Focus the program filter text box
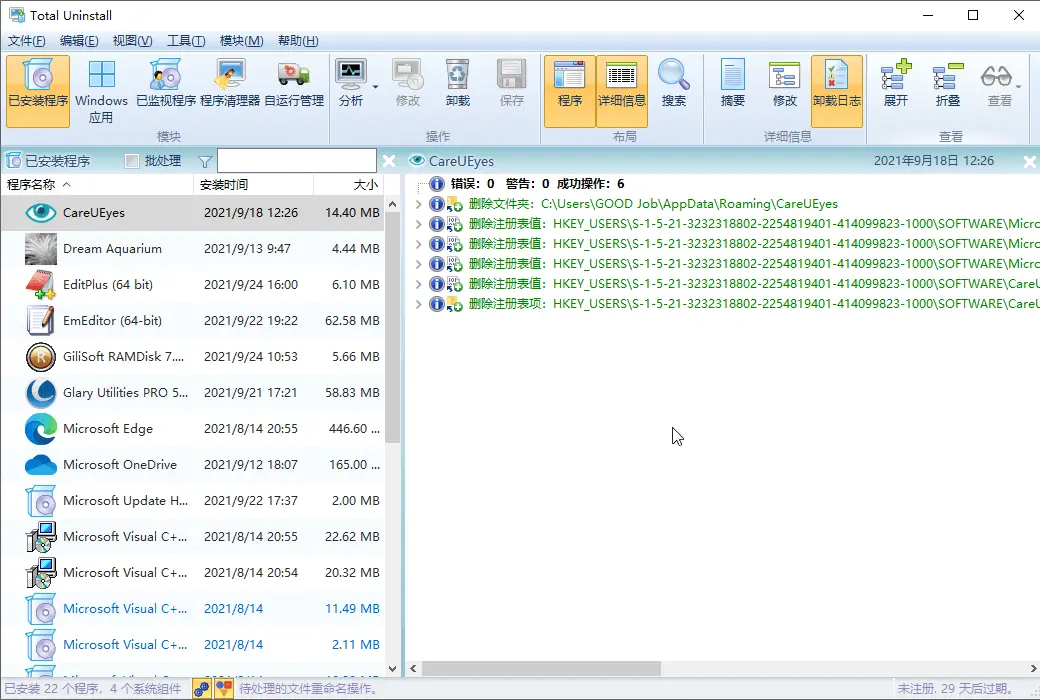Image resolution: width=1040 pixels, height=700 pixels. 296,161
